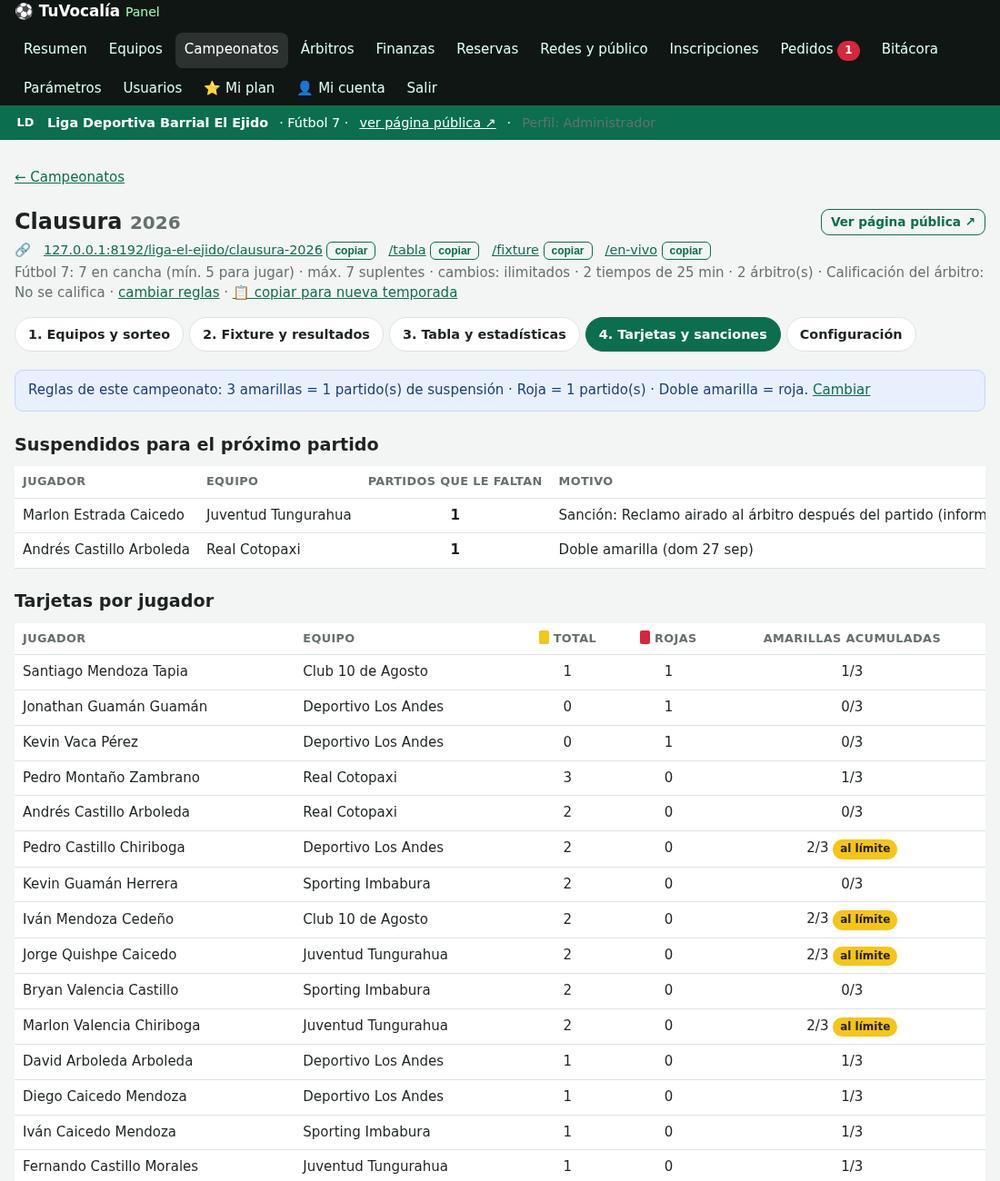Click the LD league avatar badge
The width and height of the screenshot is (1000, 1181).
(26, 122)
